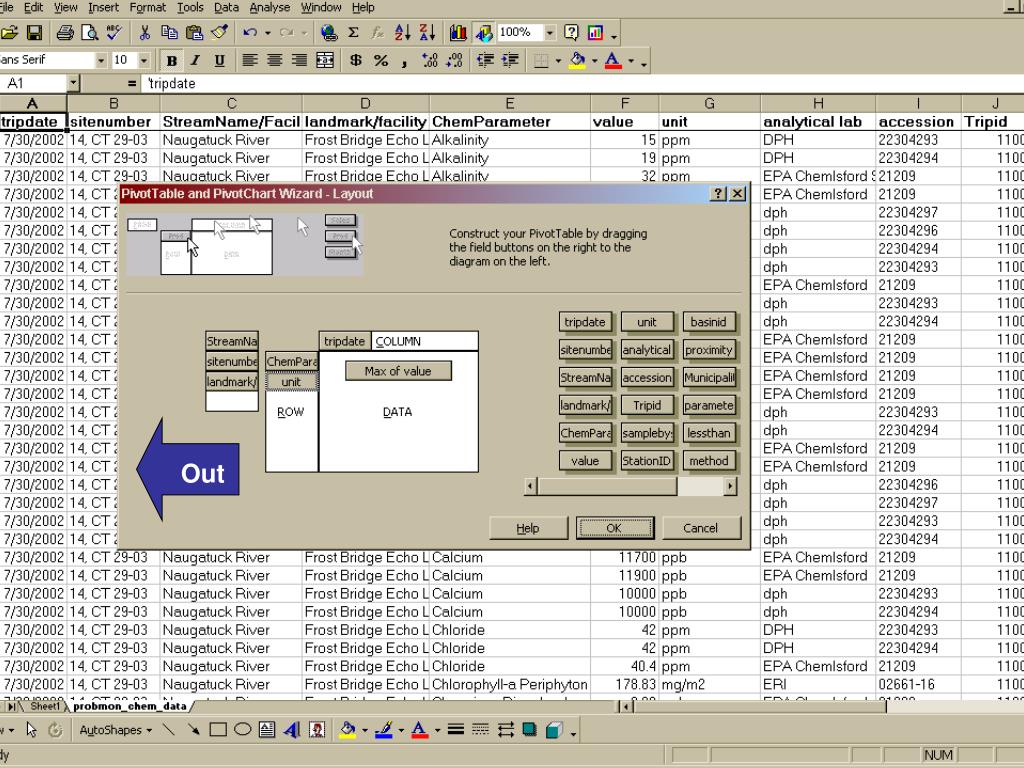Select the basinid field button
The width and height of the screenshot is (1024, 768).
coord(709,322)
